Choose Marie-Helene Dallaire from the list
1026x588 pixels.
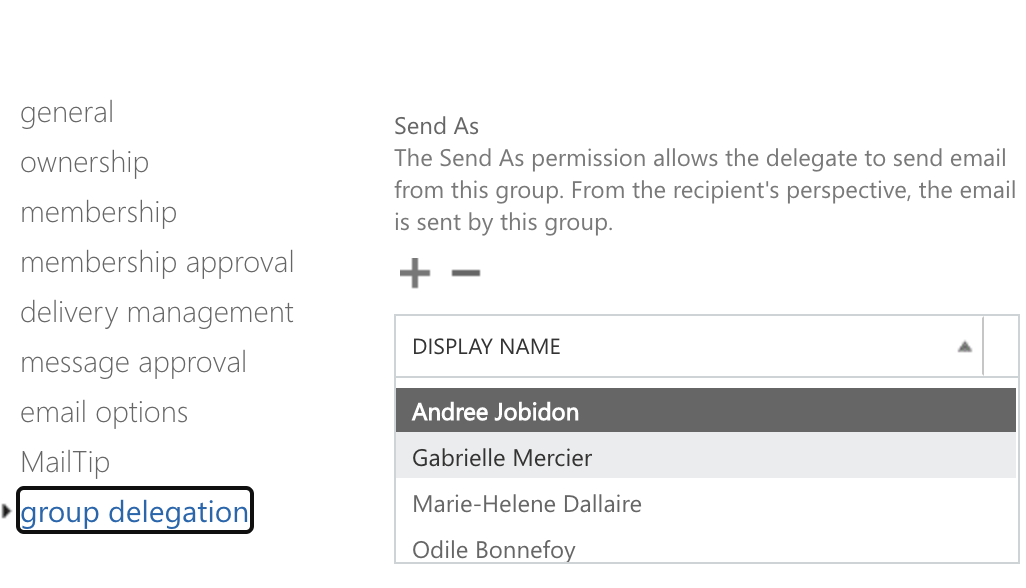click(527, 504)
